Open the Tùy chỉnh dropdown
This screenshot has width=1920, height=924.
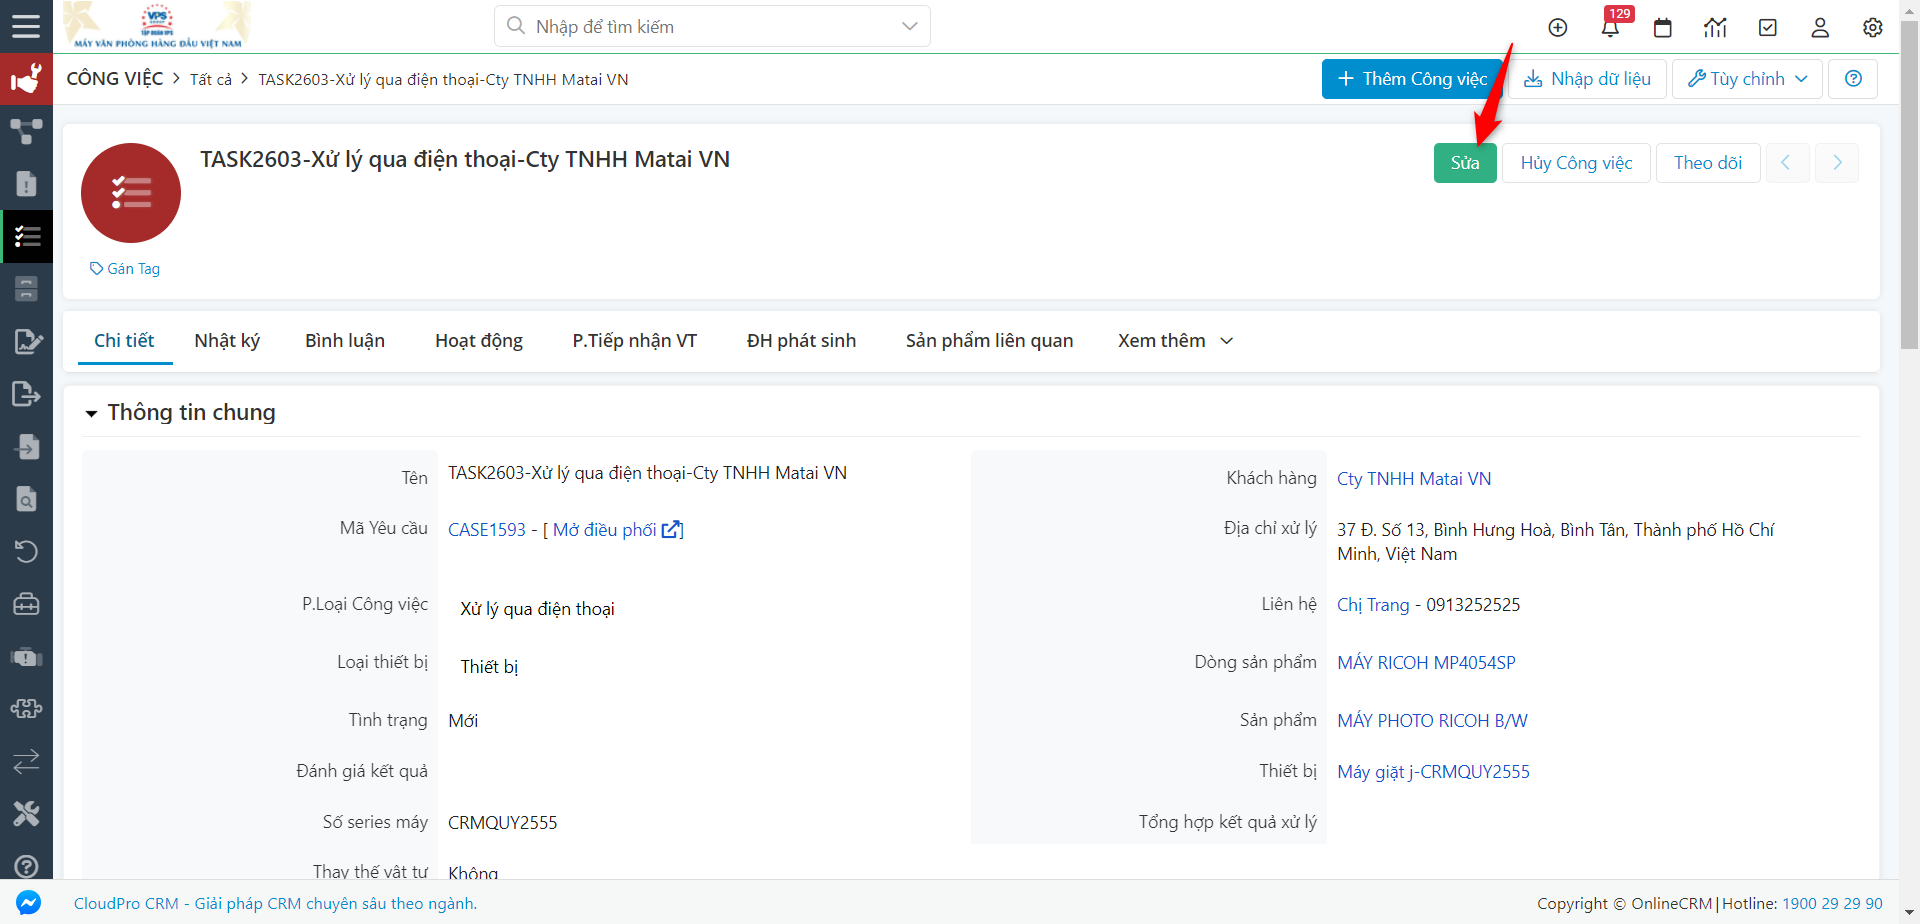[1747, 79]
